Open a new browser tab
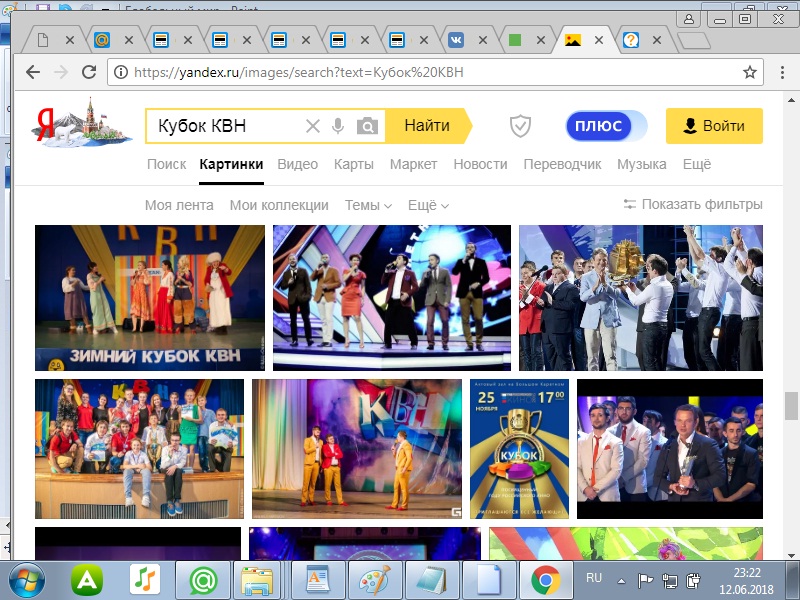Screen dimensions: 800x600 click(692, 40)
